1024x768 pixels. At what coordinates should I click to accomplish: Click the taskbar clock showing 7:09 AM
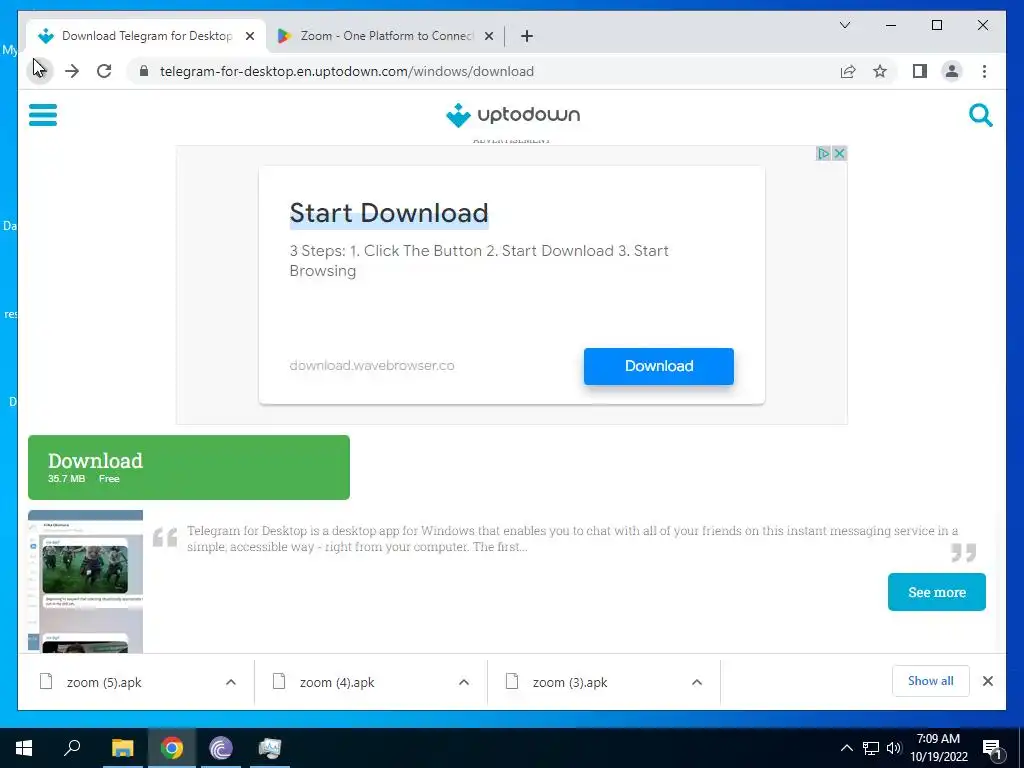[x=938, y=748]
